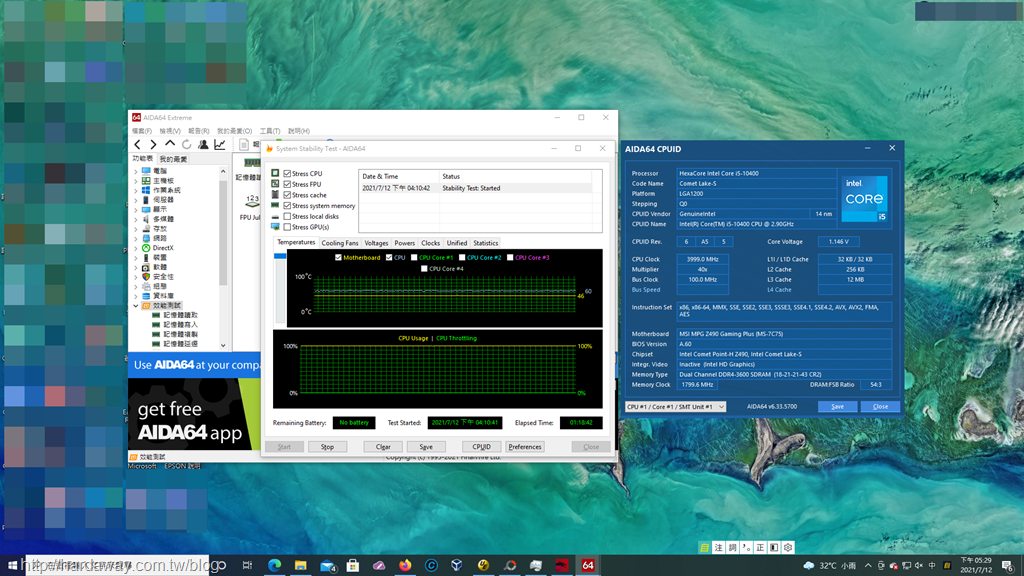This screenshot has height=576, width=1024.
Task: Show the CPU Core #1 temperature line
Action: pos(414,257)
